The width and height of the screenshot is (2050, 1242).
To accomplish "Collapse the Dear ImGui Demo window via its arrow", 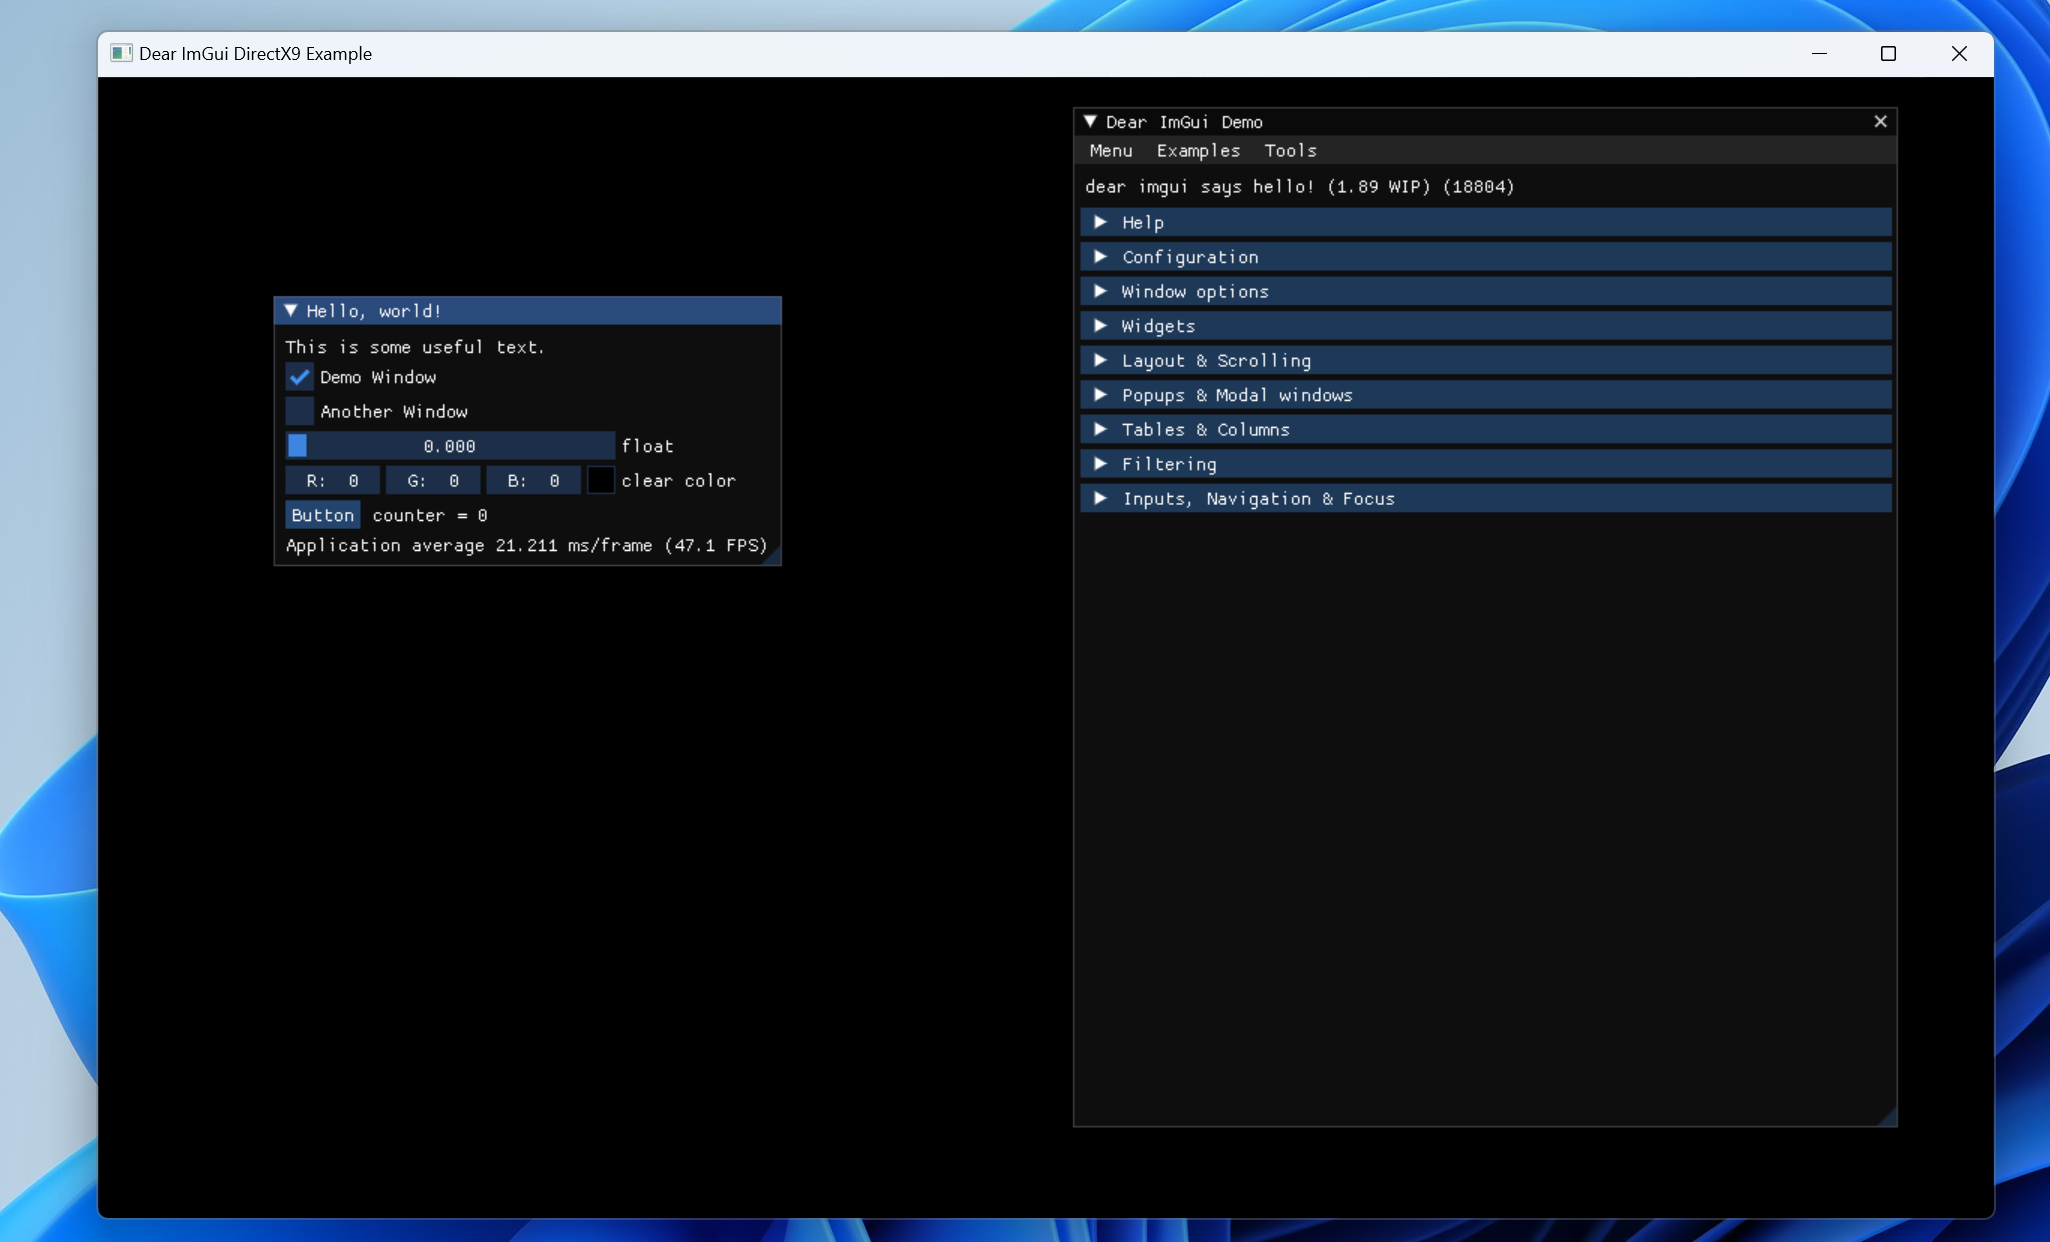I will pyautogui.click(x=1092, y=121).
